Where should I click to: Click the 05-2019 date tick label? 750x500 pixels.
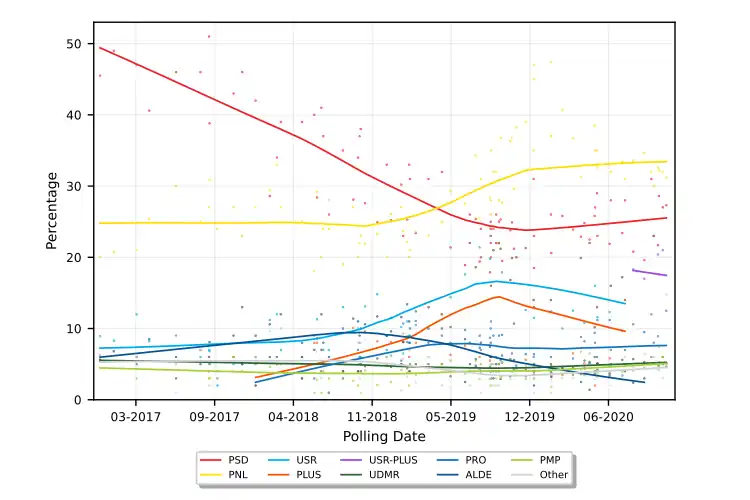click(x=449, y=416)
